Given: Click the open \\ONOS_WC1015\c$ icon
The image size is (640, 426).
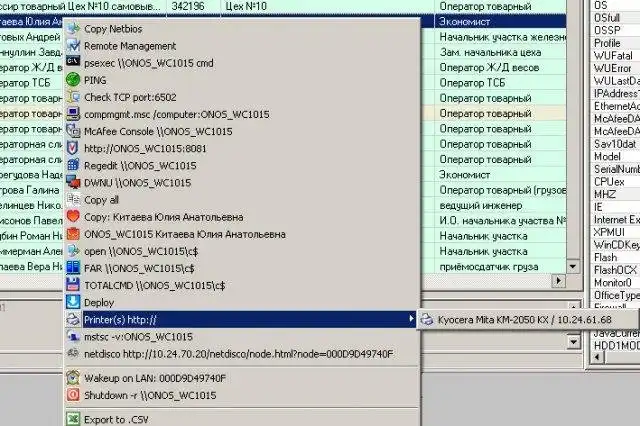Looking at the screenshot, I should tap(73, 251).
